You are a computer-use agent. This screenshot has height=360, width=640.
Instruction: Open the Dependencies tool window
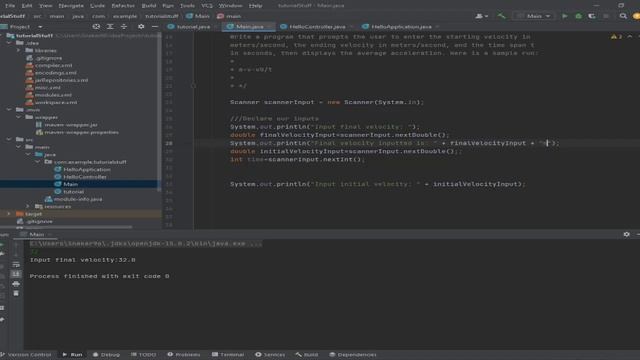pyautogui.click(x=353, y=354)
